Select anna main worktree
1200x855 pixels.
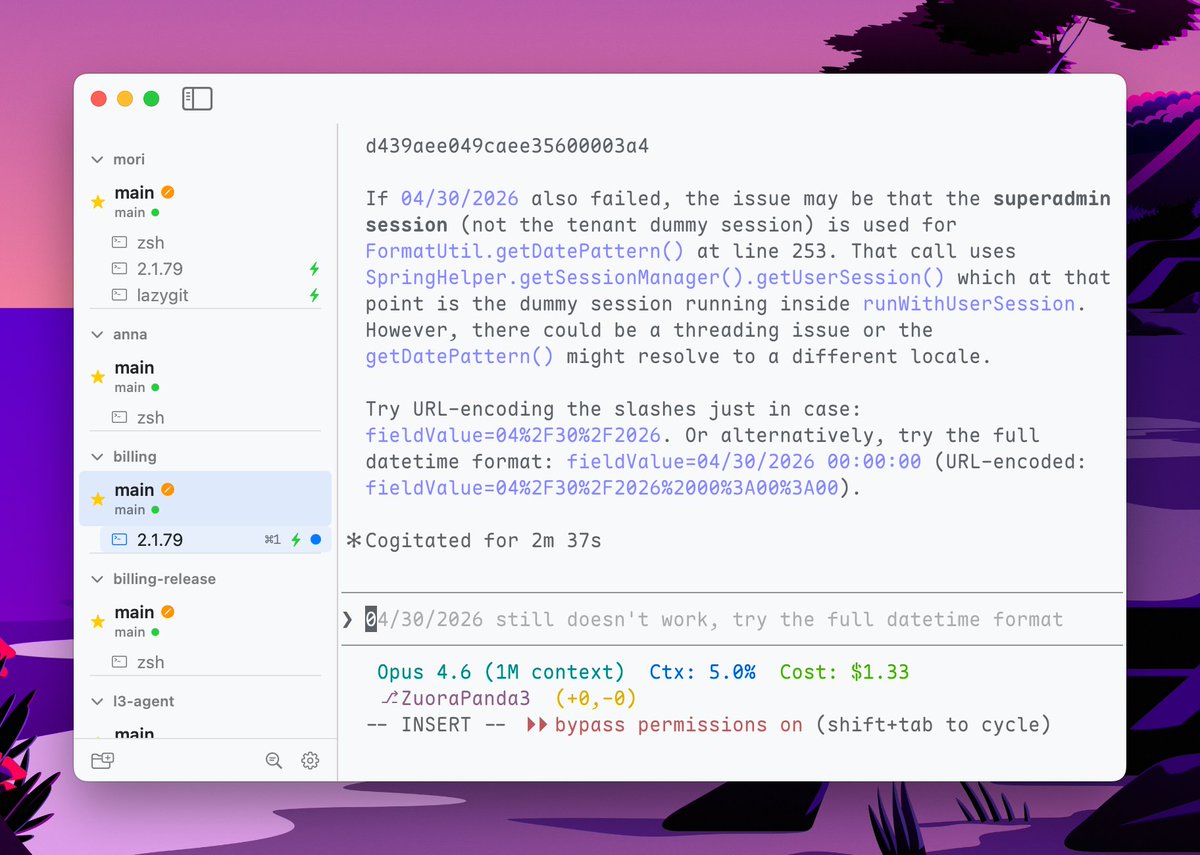click(205, 376)
